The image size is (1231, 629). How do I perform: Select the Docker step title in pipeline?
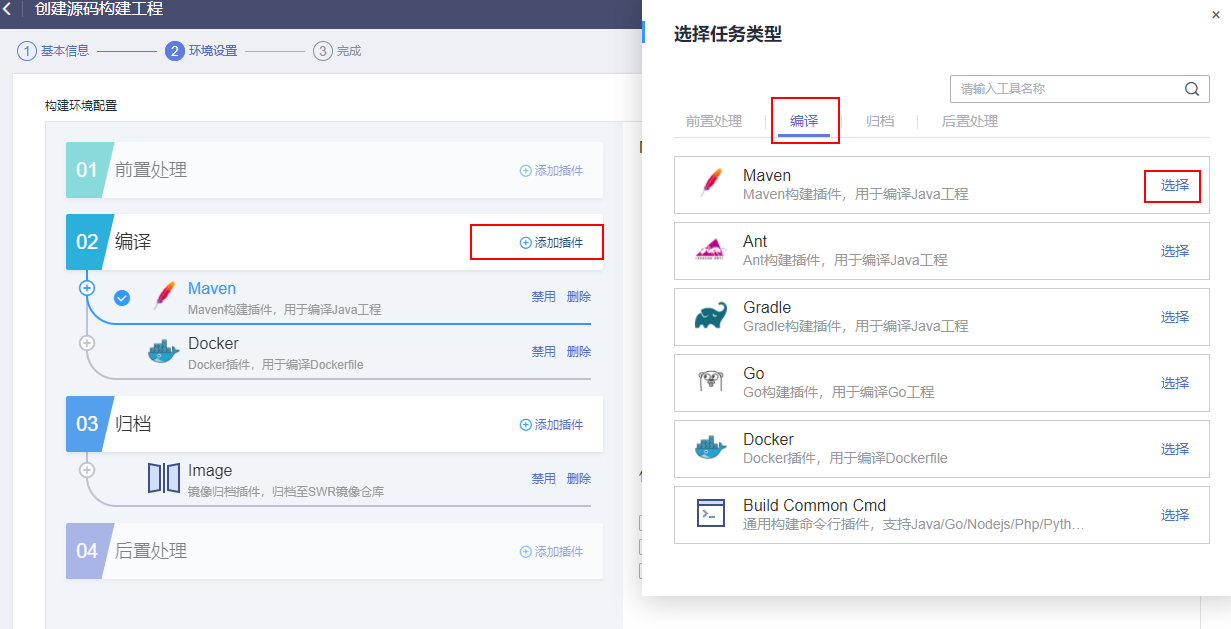point(213,344)
